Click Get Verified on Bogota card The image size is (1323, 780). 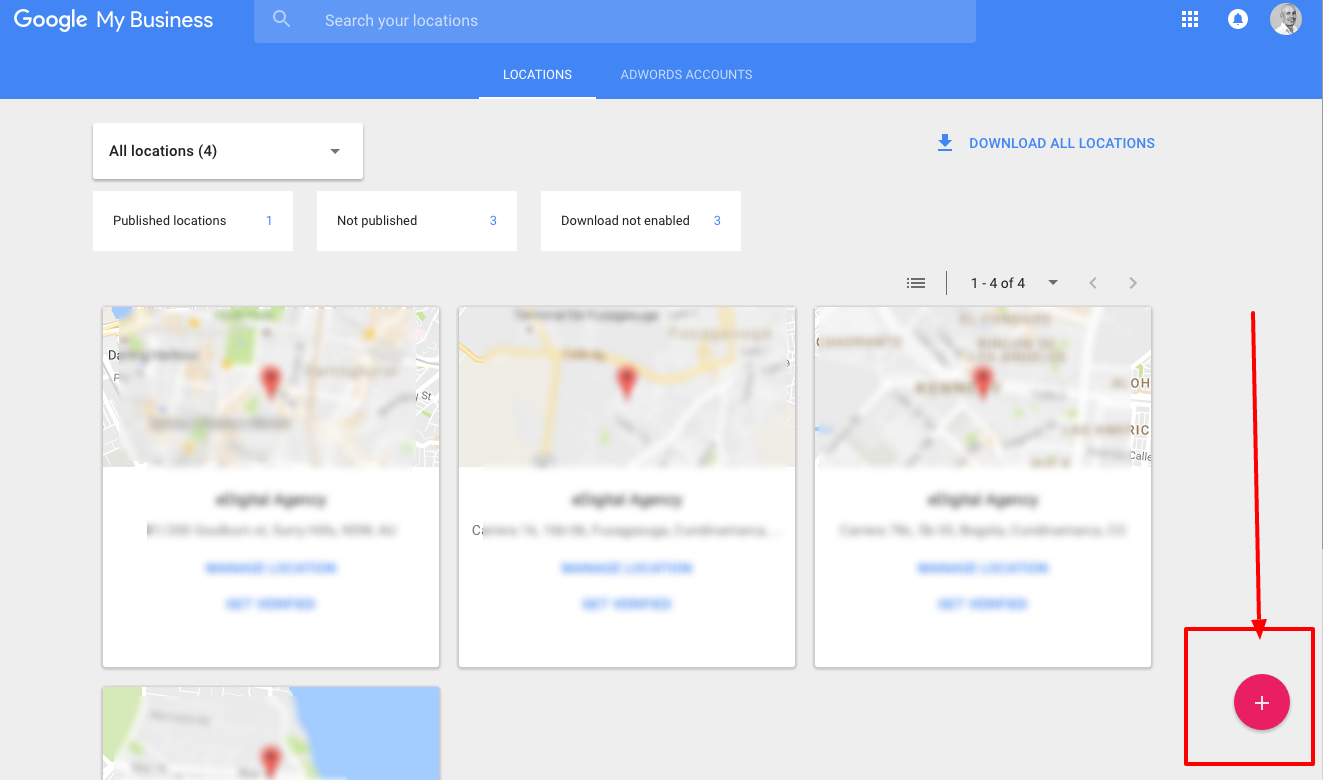983,604
